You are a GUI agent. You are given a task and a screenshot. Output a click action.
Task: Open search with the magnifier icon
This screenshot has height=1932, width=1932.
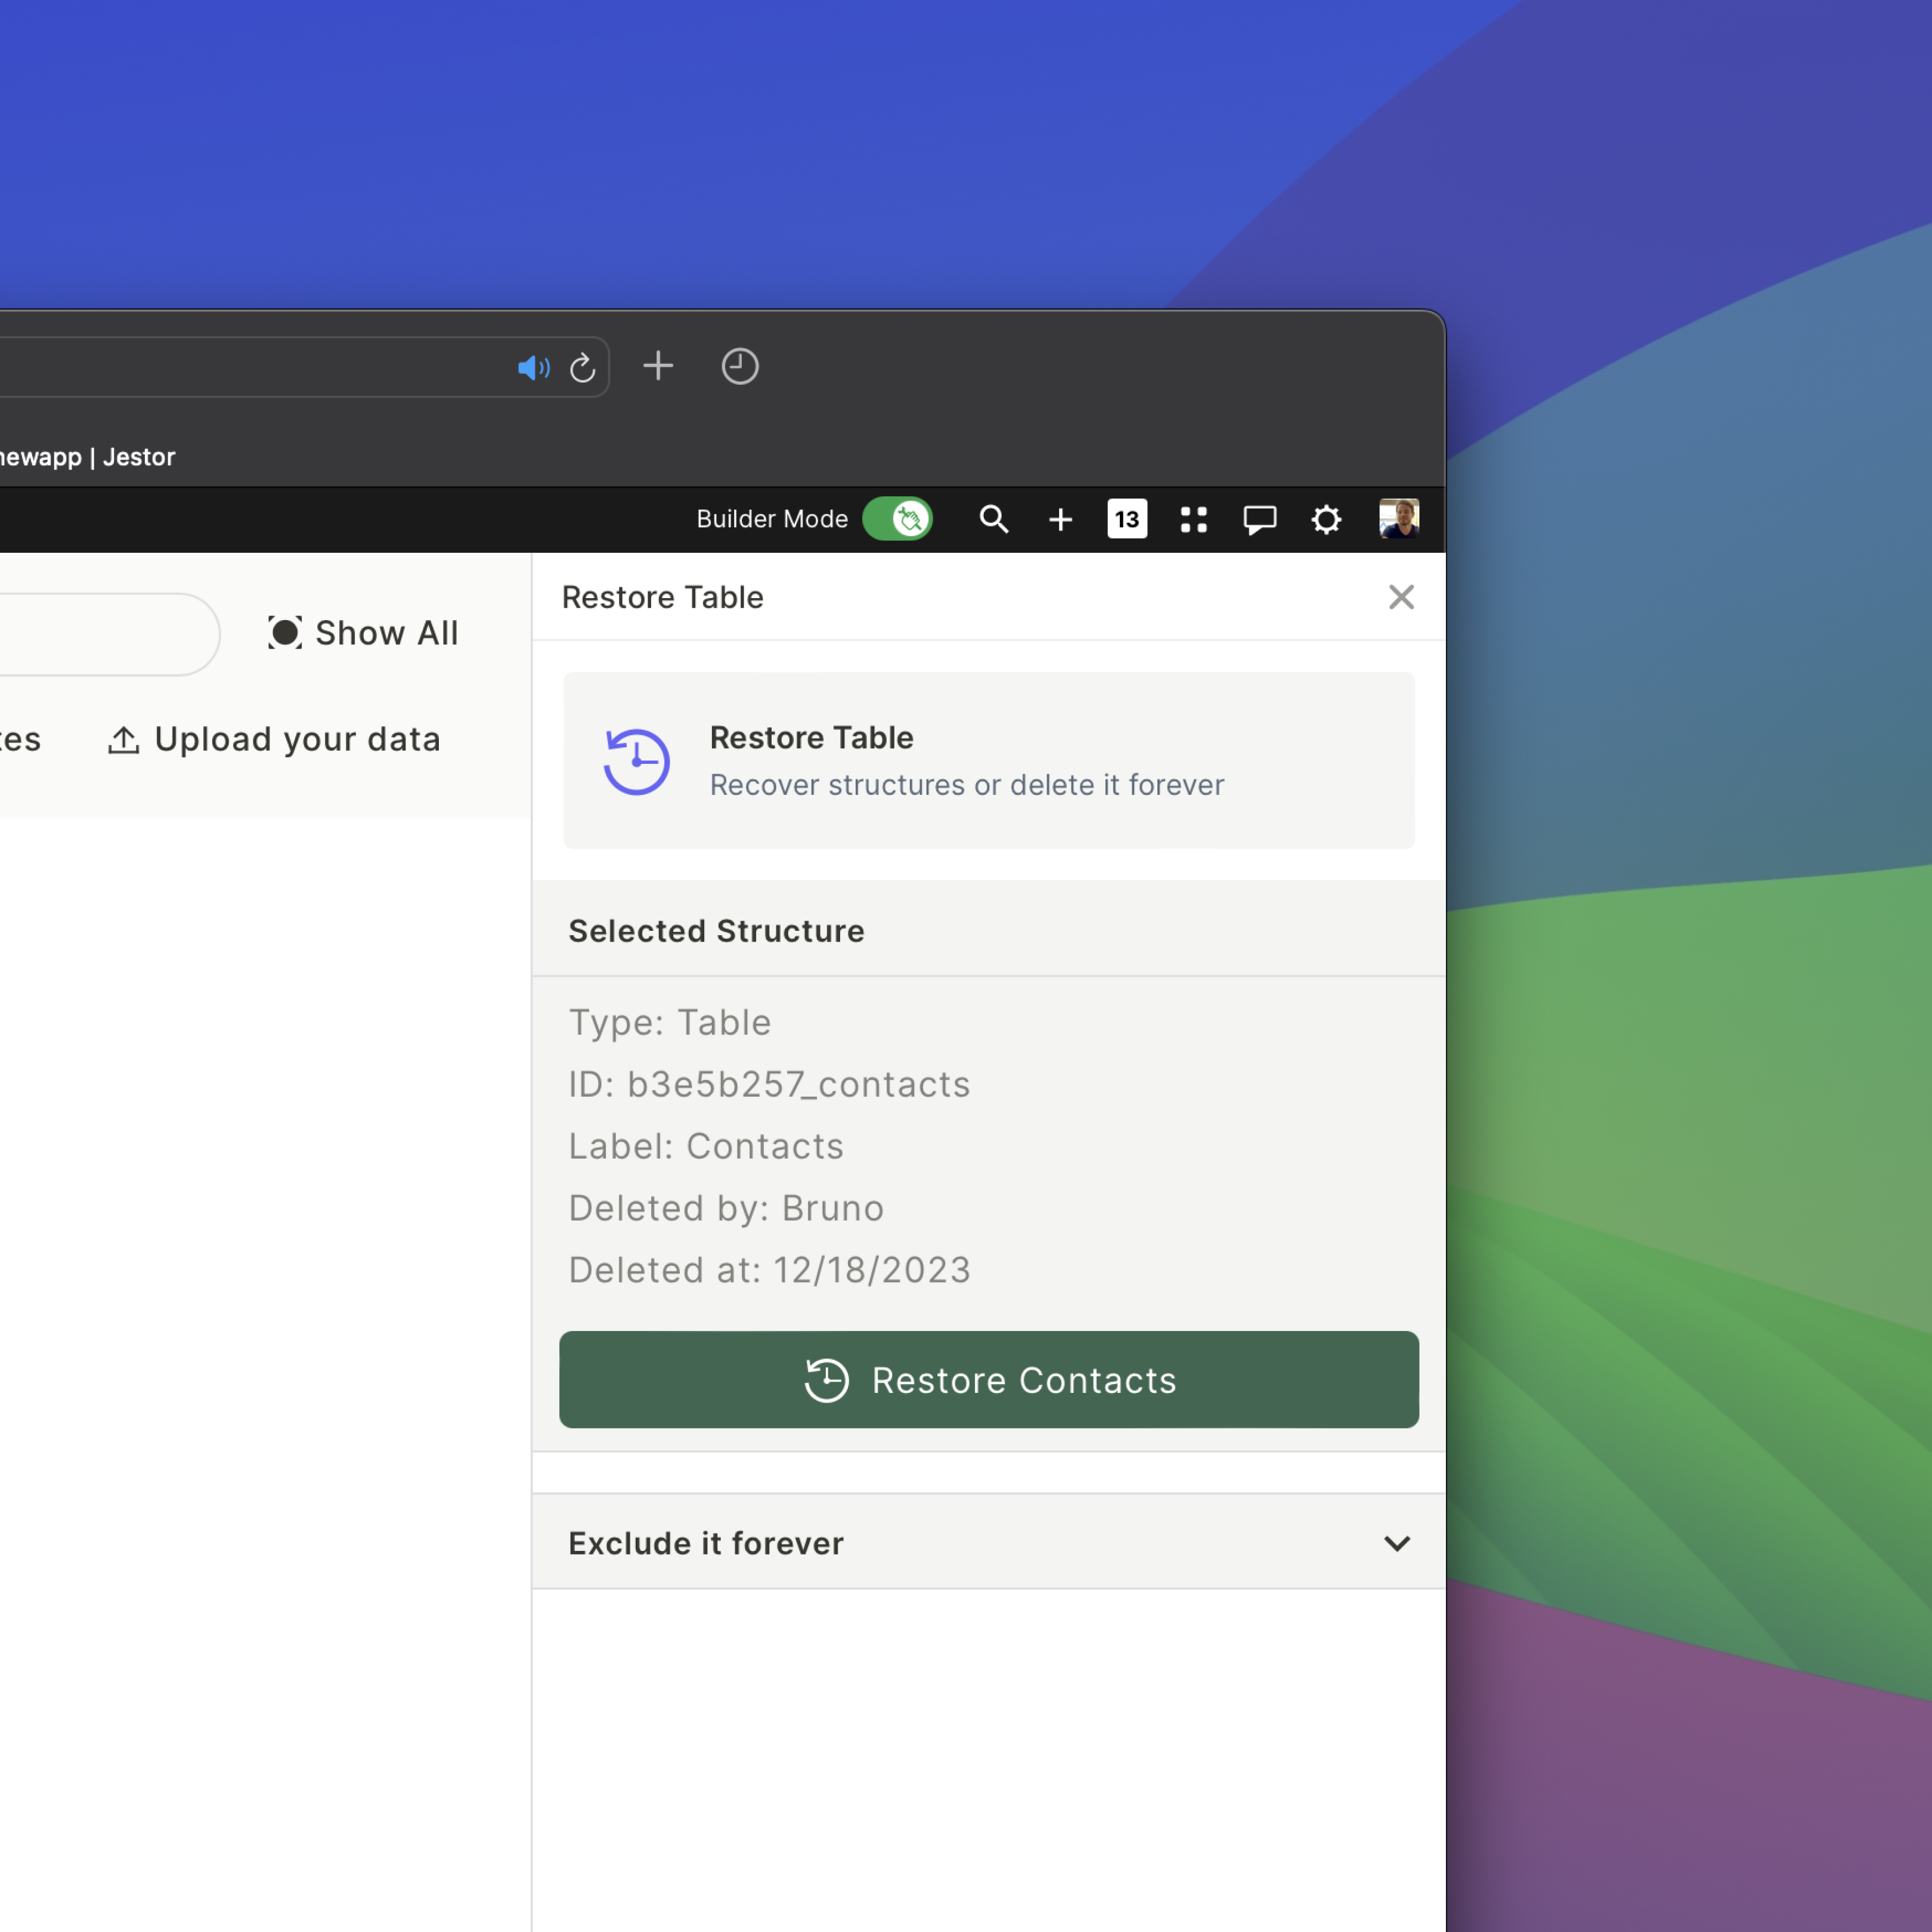[993, 519]
